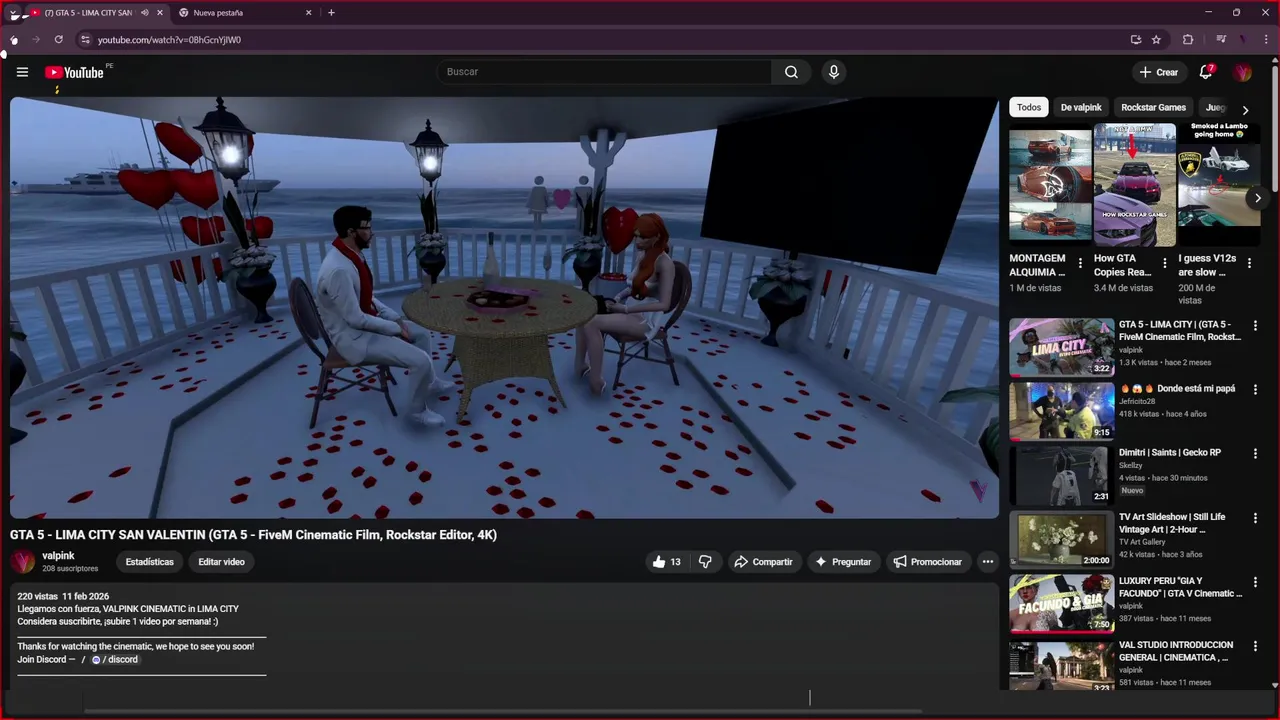Open MONTAGEM ALQUIMIA short thumbnail
Screen dimensions: 1280x720
tap(1050, 185)
